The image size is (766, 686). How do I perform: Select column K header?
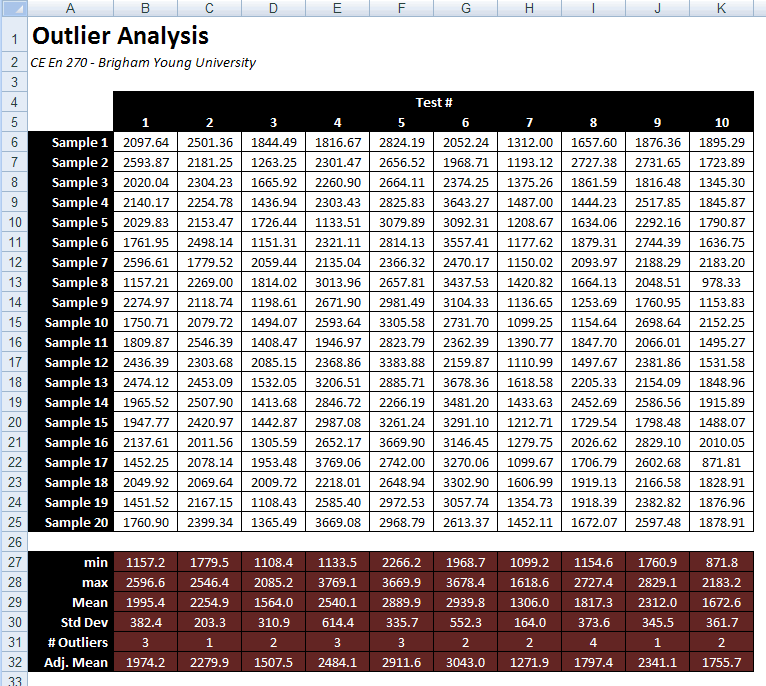click(722, 8)
